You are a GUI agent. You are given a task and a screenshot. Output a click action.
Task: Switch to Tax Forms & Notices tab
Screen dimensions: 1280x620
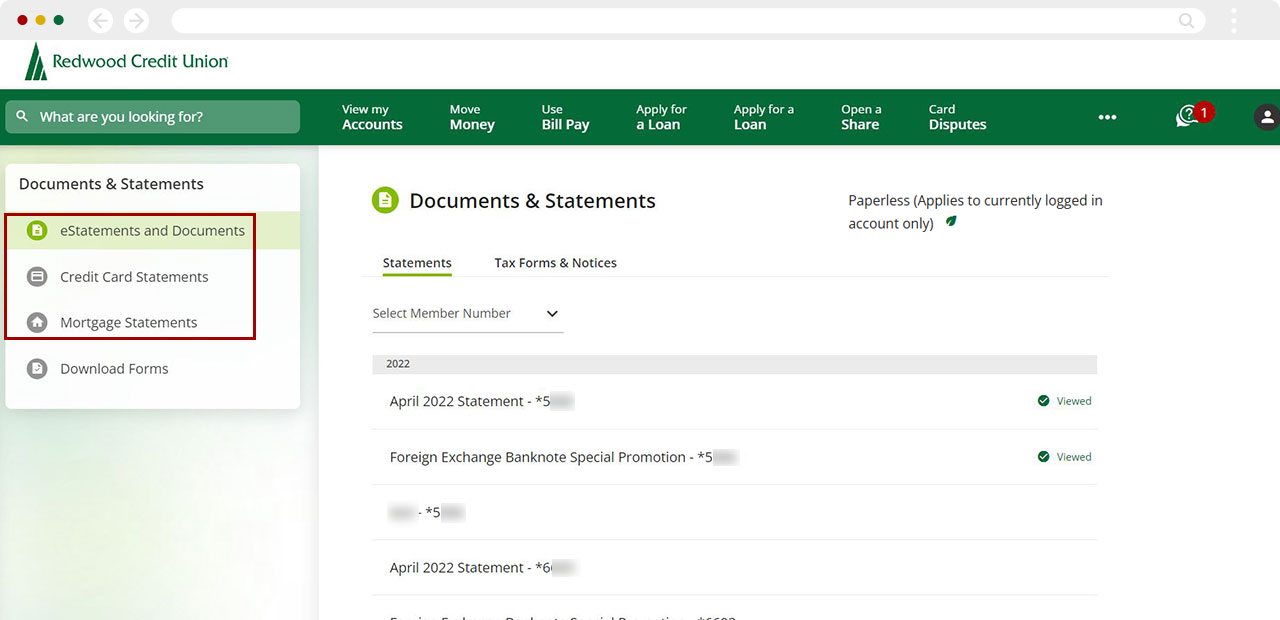click(555, 263)
